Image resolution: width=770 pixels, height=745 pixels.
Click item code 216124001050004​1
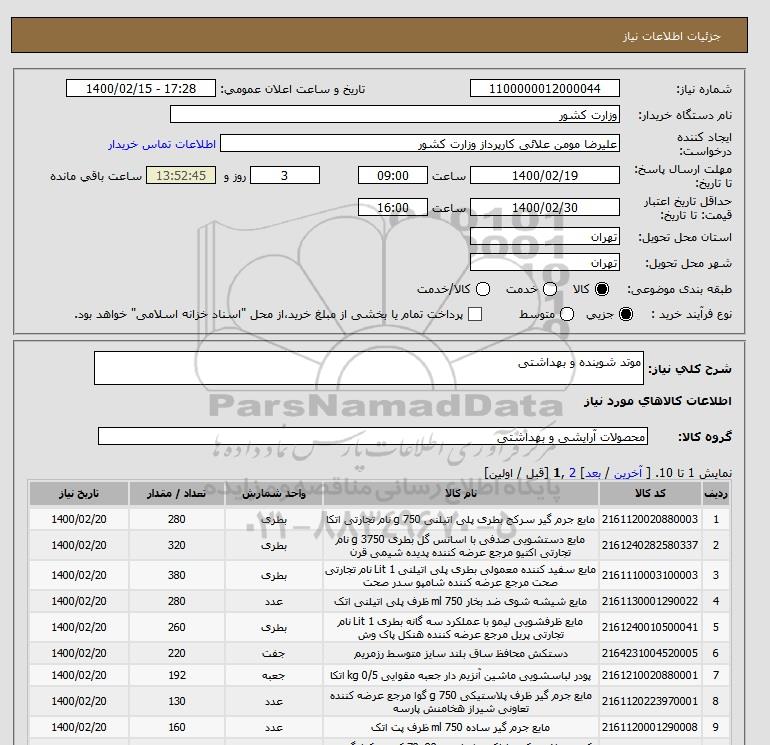point(650,627)
